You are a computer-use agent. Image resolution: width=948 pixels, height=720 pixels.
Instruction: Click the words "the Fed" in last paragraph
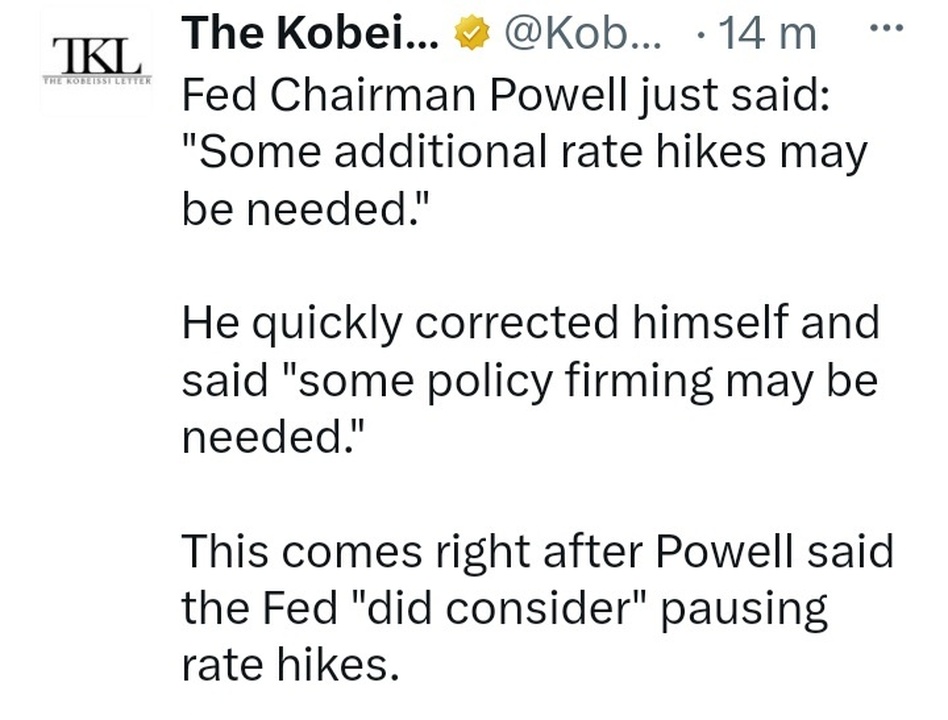[x=259, y=608]
